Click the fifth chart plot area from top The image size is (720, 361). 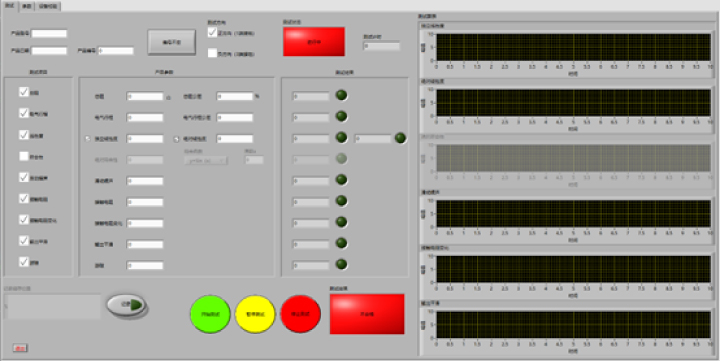[x=573, y=269]
